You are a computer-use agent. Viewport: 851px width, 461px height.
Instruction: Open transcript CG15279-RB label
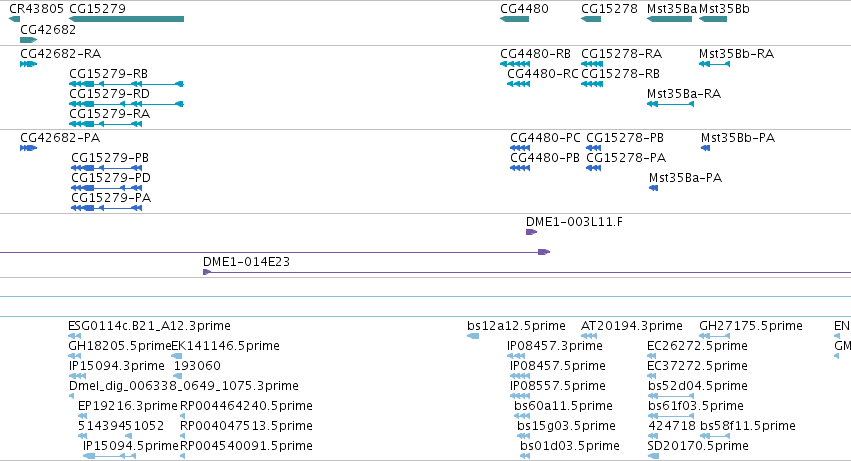[109, 74]
